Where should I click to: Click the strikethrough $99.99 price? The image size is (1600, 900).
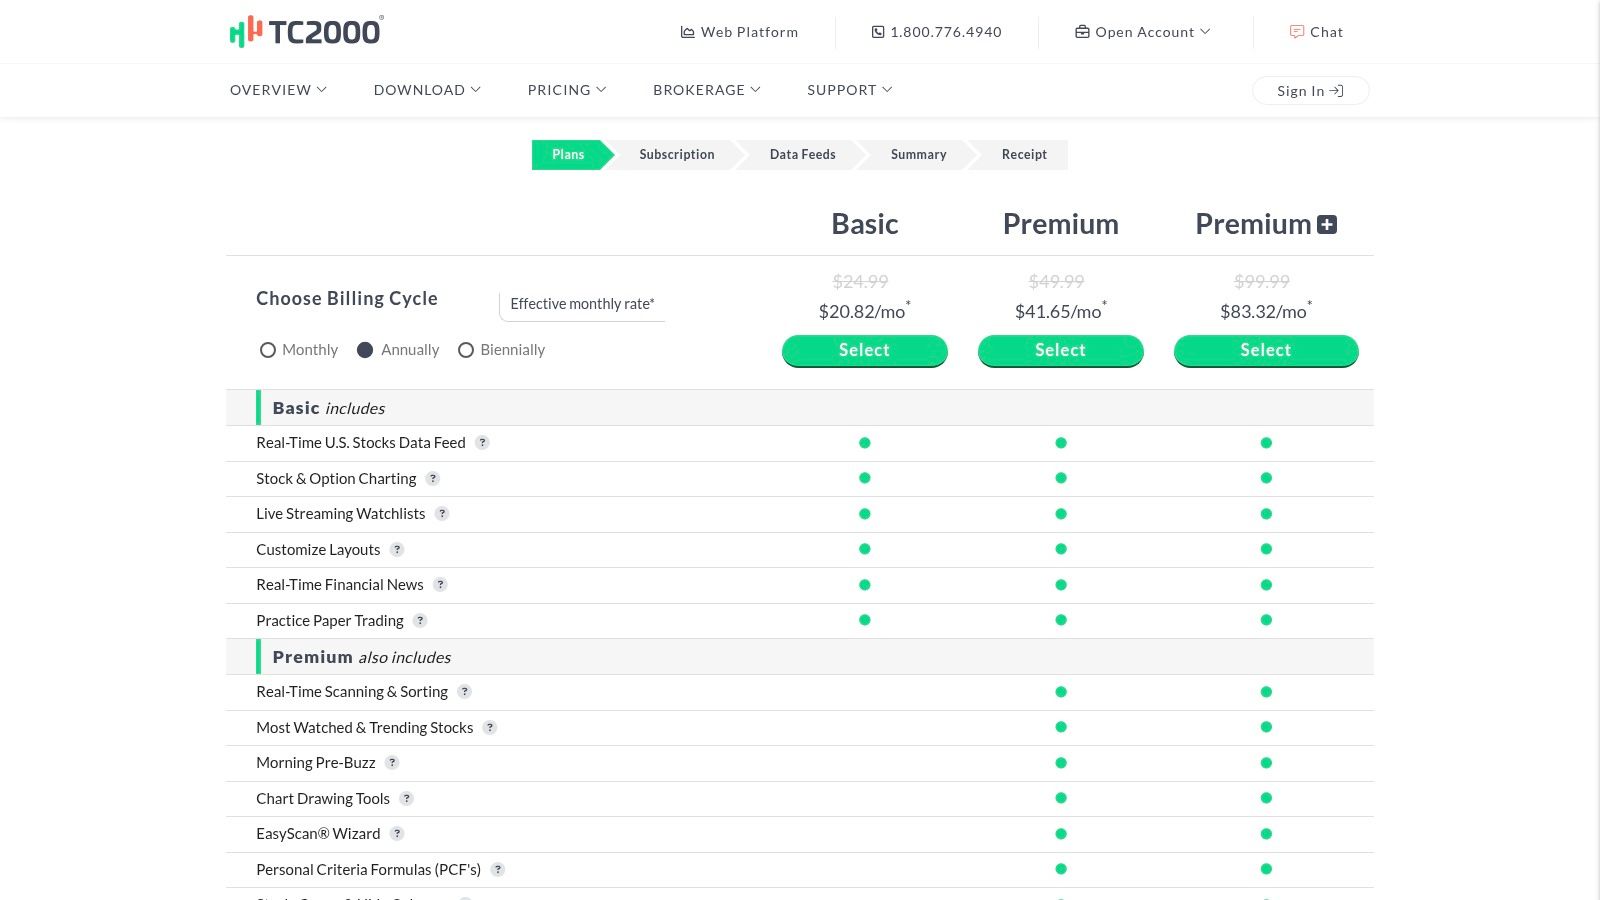point(1262,282)
